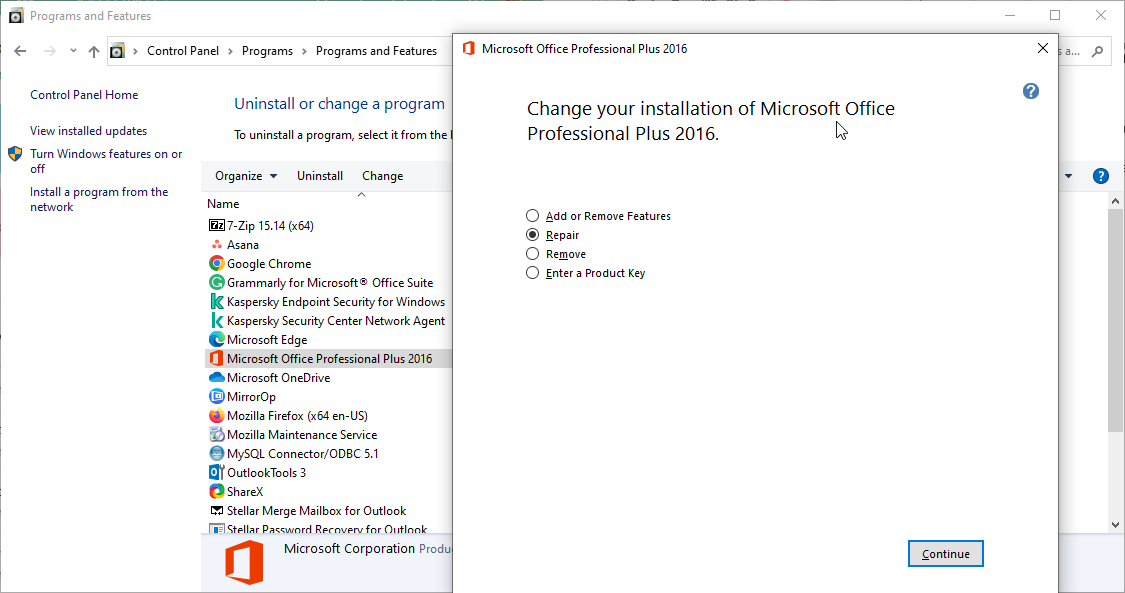Click the Microsoft OneDrive cloud icon
The image size is (1125, 593).
tap(216, 377)
